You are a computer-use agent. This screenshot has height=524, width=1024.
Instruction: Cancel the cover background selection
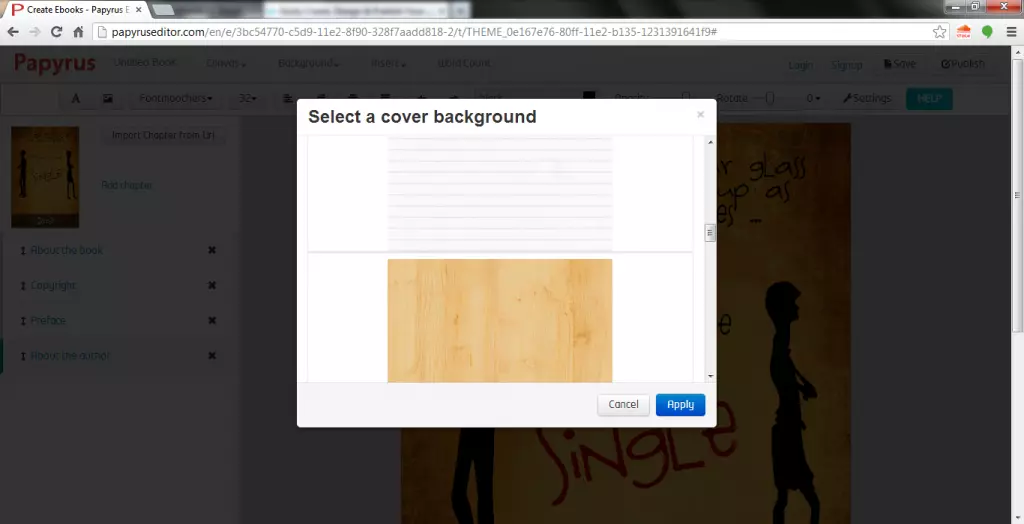[x=623, y=404]
